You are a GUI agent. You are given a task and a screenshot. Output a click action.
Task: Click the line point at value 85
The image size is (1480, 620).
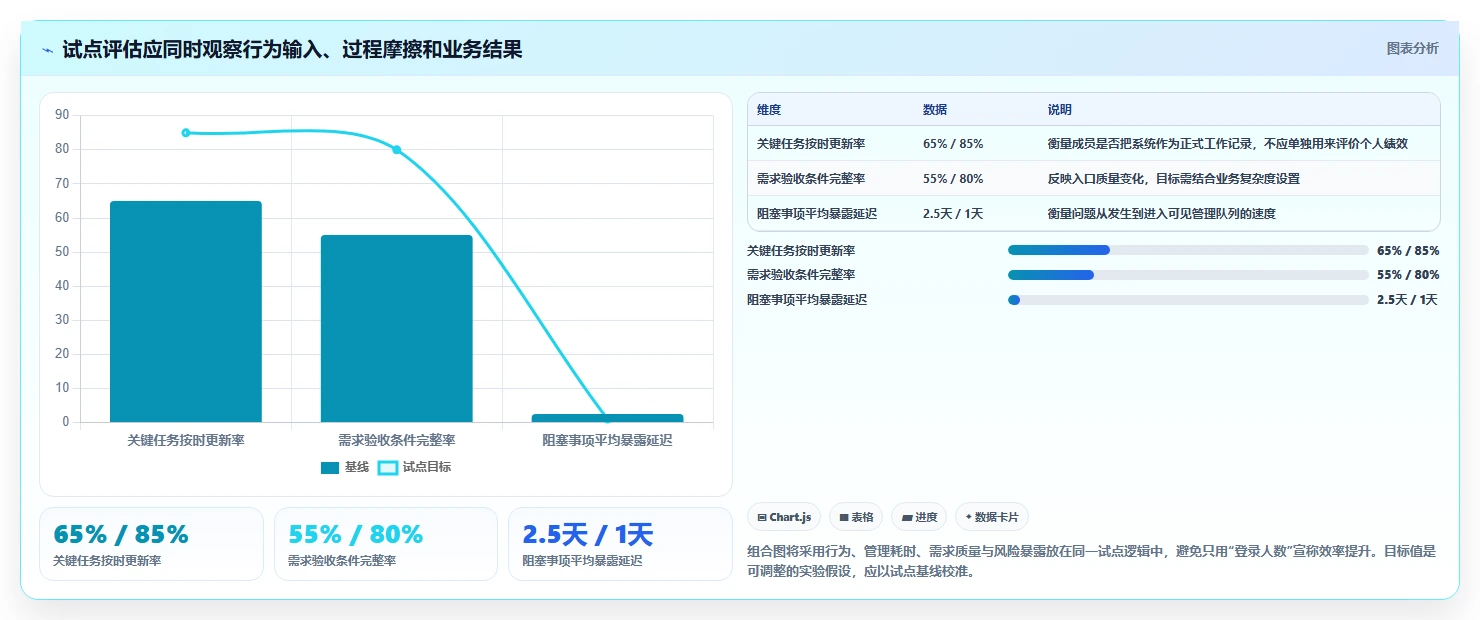[x=186, y=132]
